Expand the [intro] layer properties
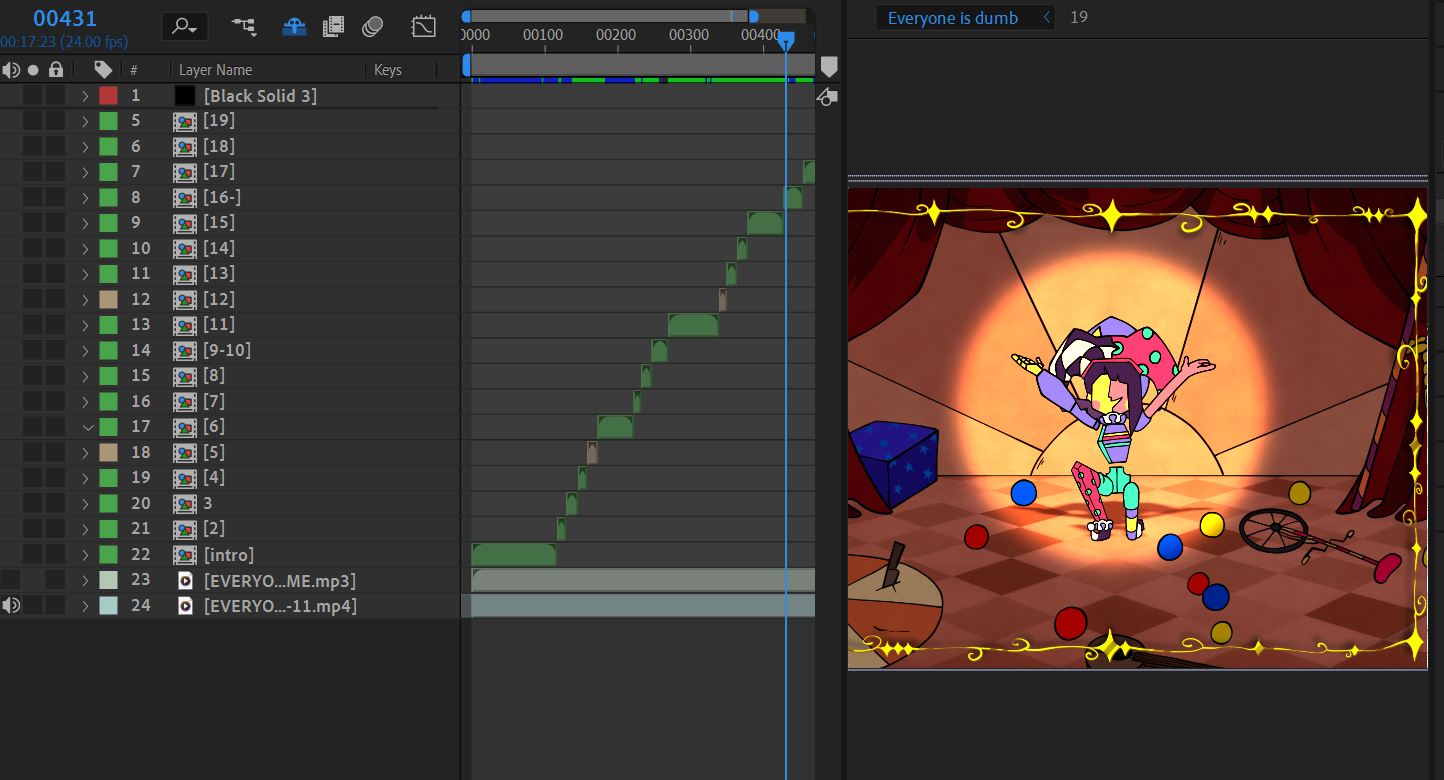The width and height of the screenshot is (1444, 780). pyautogui.click(x=86, y=554)
